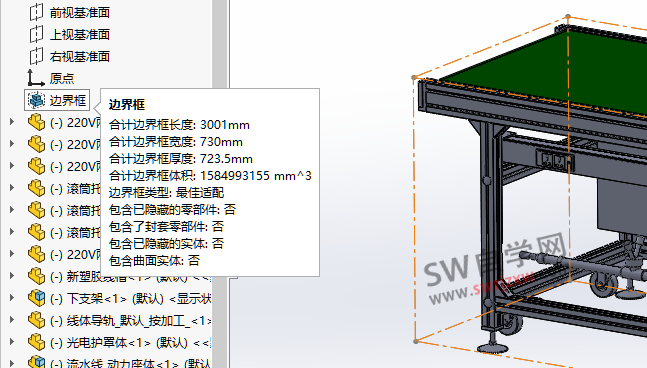Click the 边界框 tooltip heading
This screenshot has height=368, width=647.
(127, 104)
